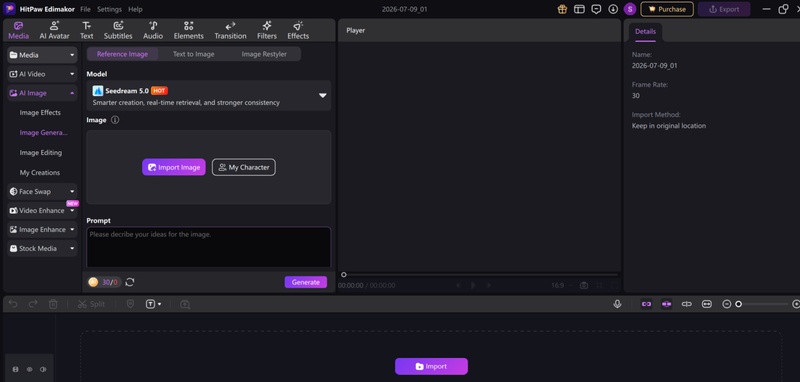Click the Undo arrow in timeline toolbar
800x382 pixels.
13,304
